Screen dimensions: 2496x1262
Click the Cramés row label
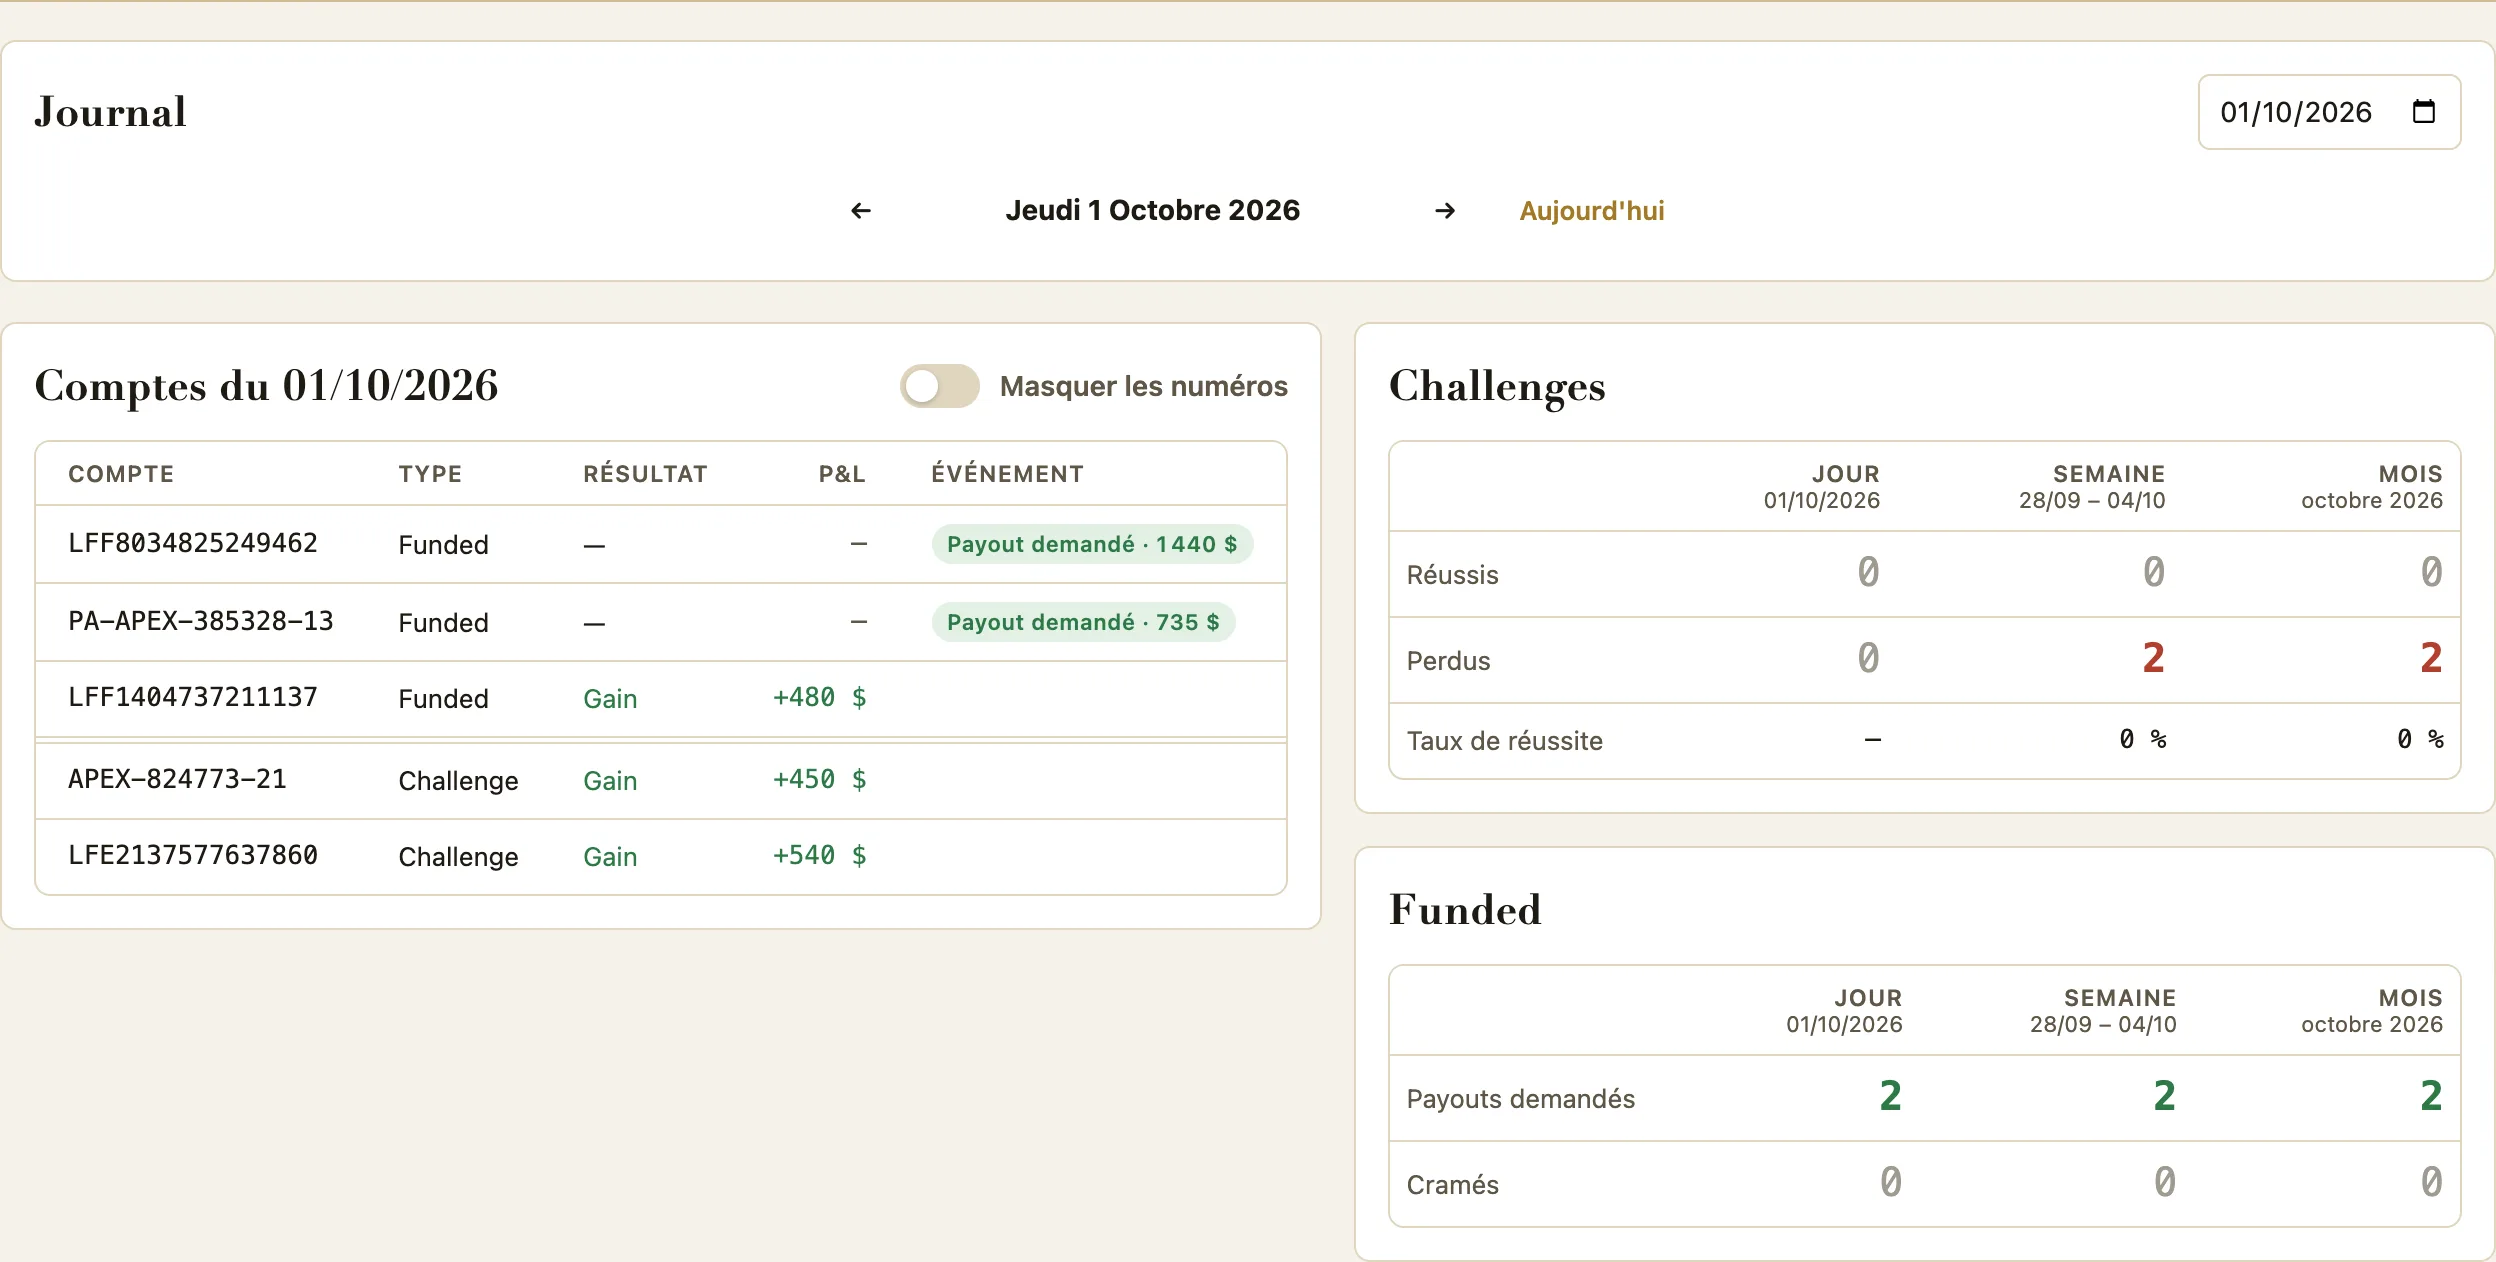click(1452, 1185)
